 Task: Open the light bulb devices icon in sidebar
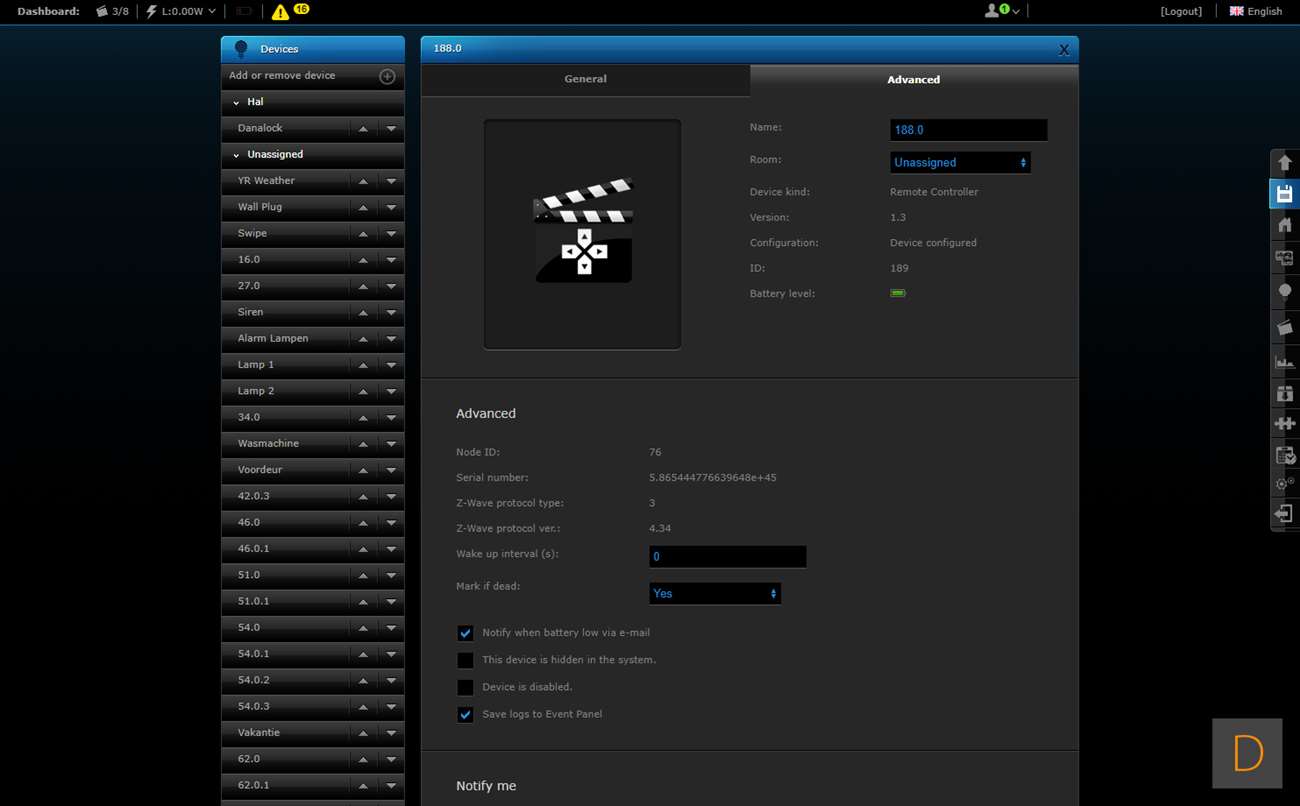pos(1285,291)
